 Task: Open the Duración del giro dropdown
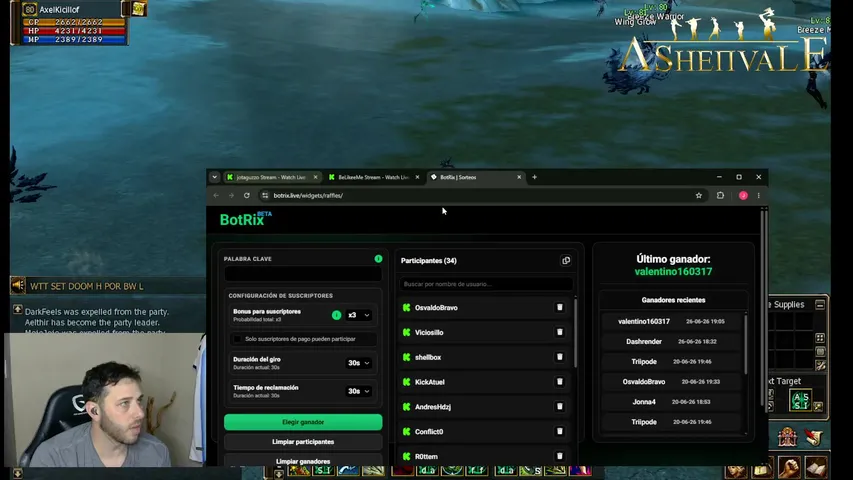[359, 363]
